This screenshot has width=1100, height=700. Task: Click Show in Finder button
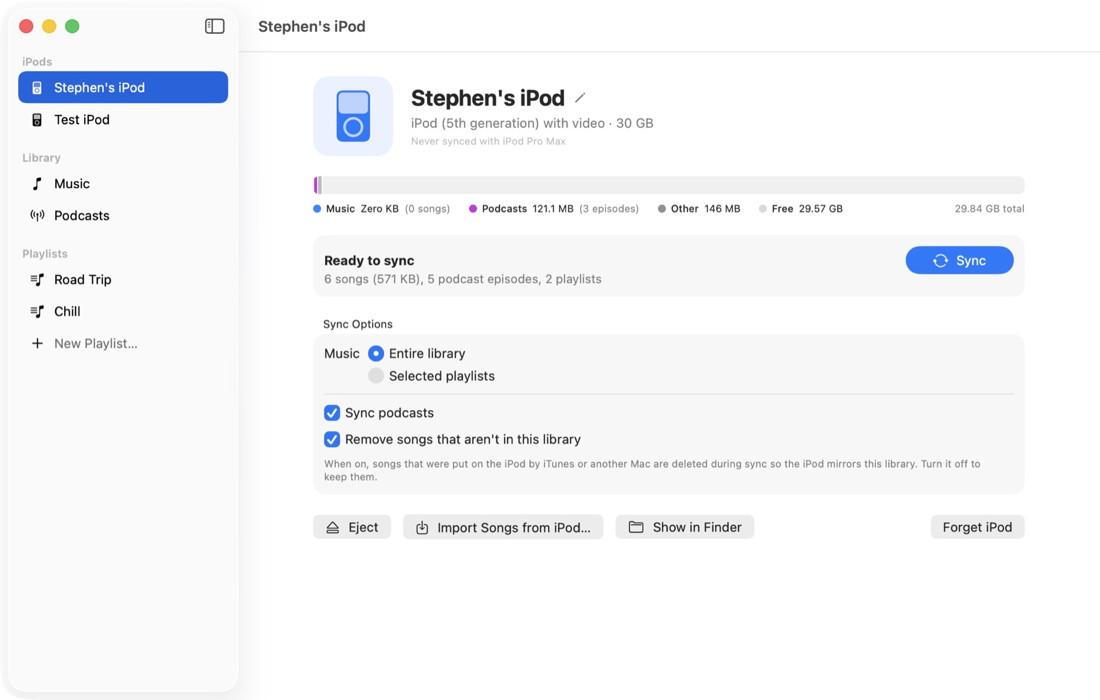(685, 527)
